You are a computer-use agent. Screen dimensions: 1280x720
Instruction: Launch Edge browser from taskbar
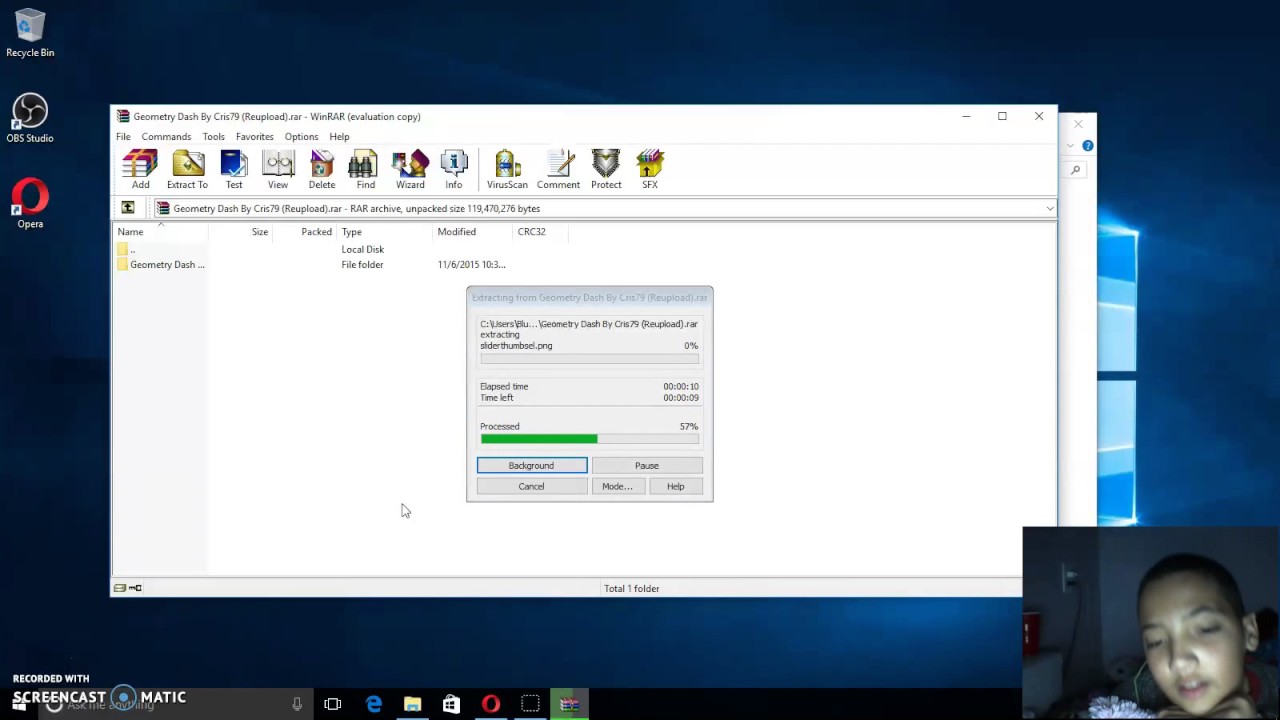[x=373, y=704]
